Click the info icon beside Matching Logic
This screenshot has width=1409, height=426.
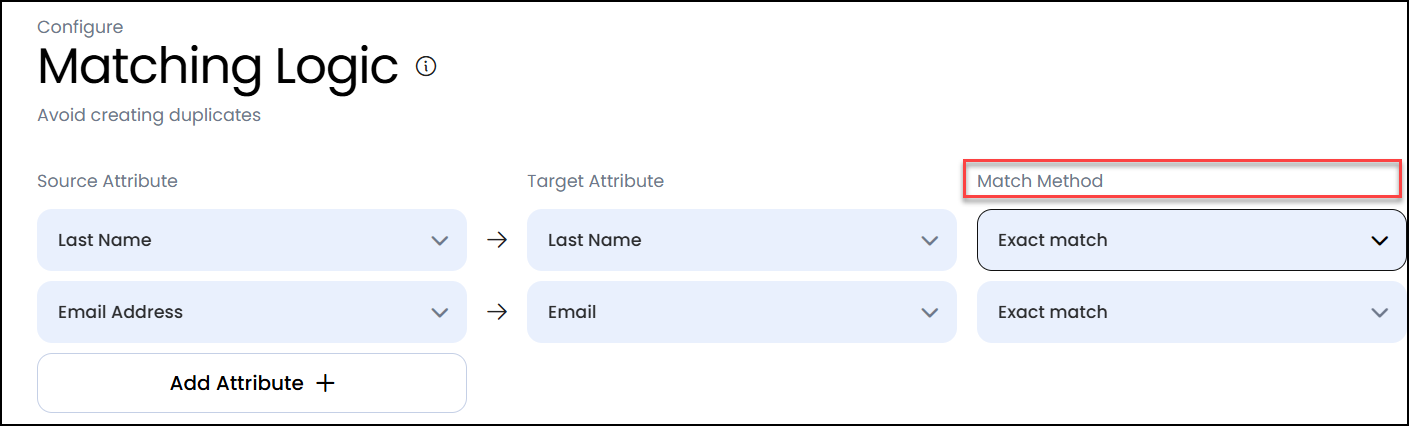click(426, 67)
